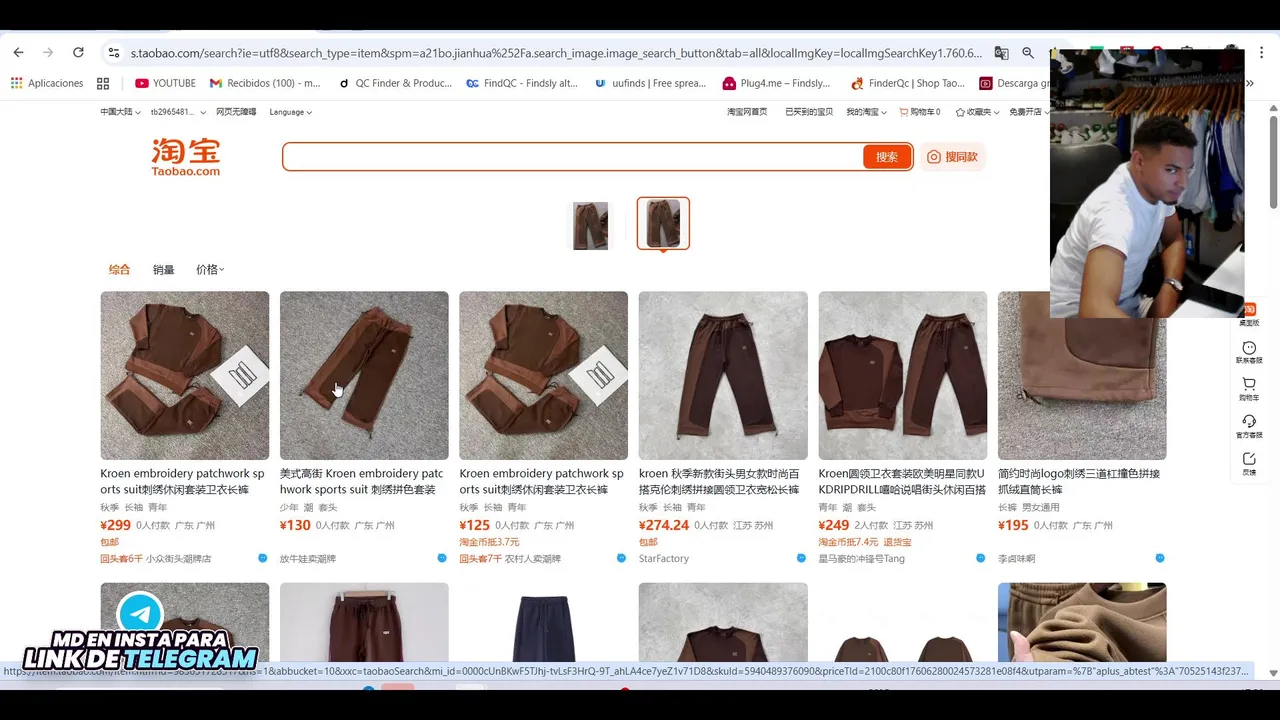
Task: Open 已买到的宝贝 purchased items
Action: pyautogui.click(x=809, y=112)
